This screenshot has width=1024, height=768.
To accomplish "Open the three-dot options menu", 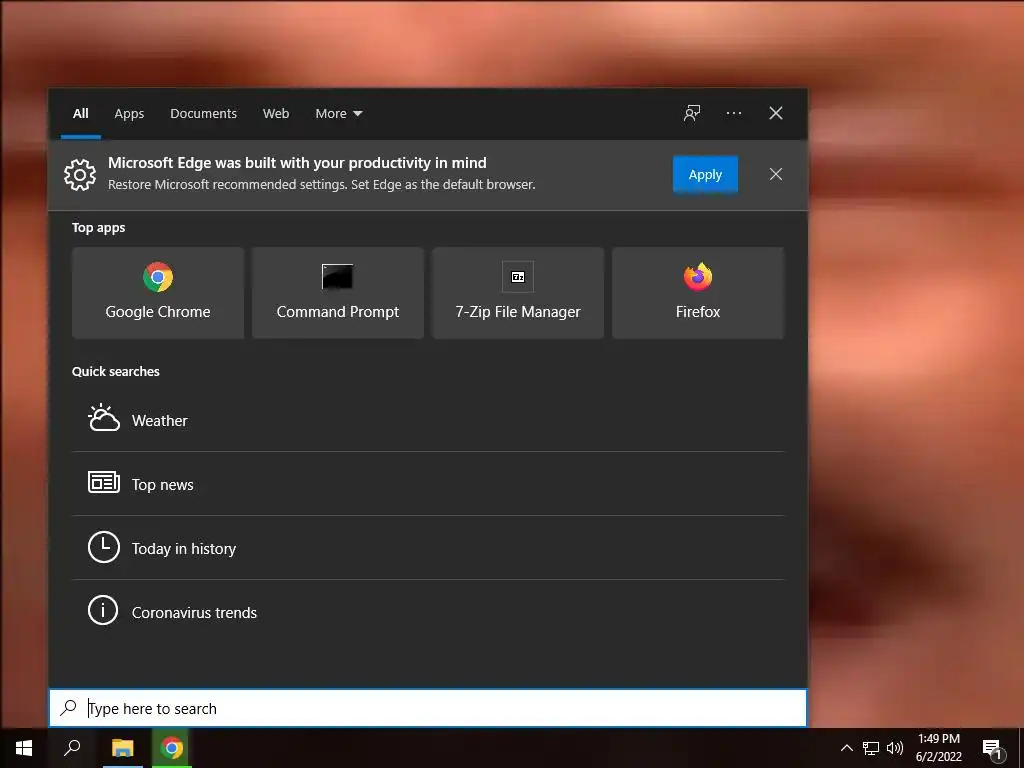I will coord(734,113).
